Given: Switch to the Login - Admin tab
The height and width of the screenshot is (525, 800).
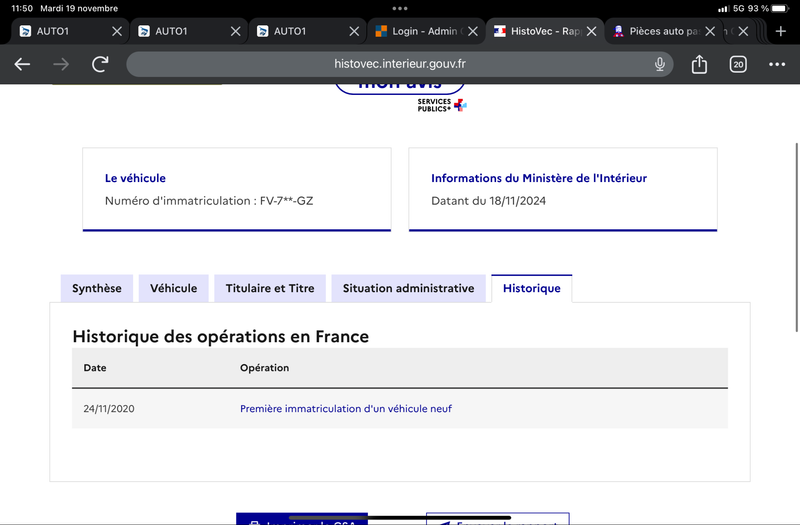Looking at the screenshot, I should [418, 31].
